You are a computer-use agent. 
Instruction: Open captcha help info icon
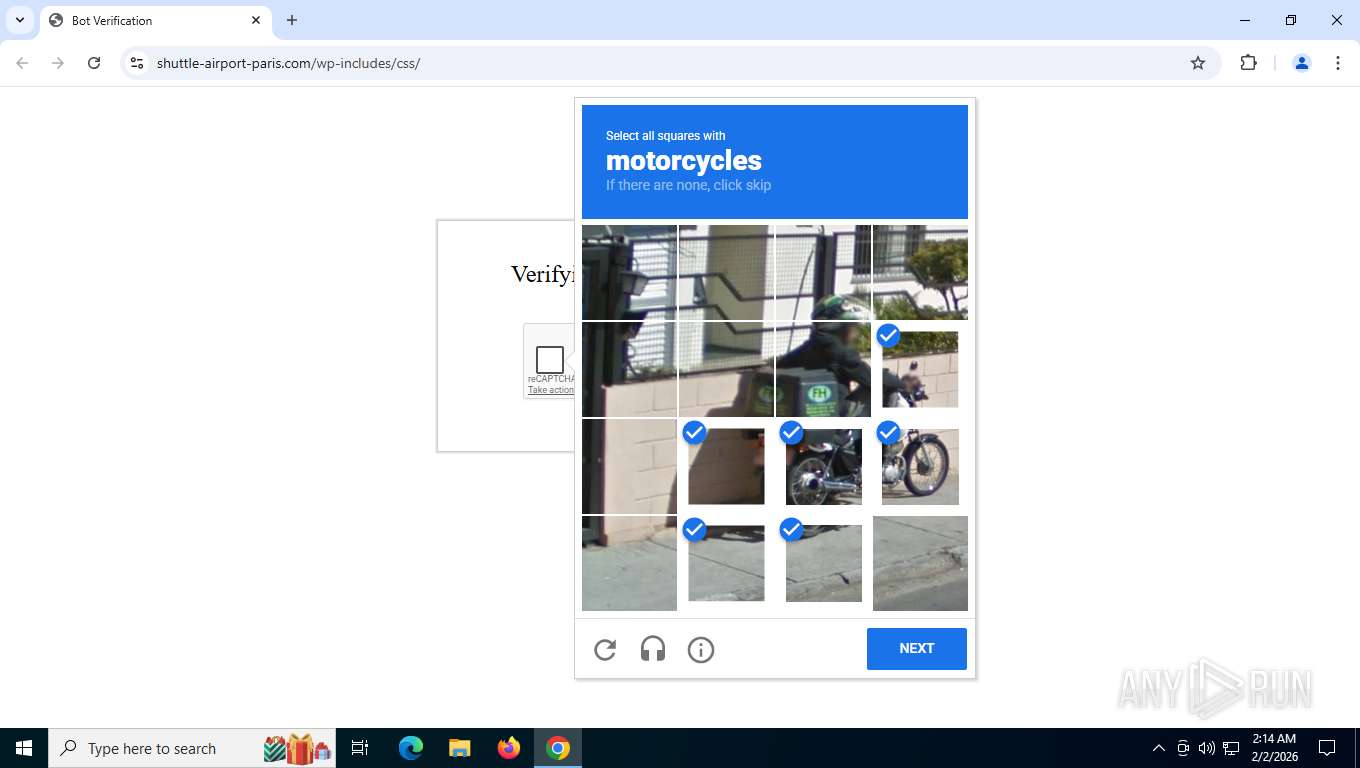(x=701, y=650)
